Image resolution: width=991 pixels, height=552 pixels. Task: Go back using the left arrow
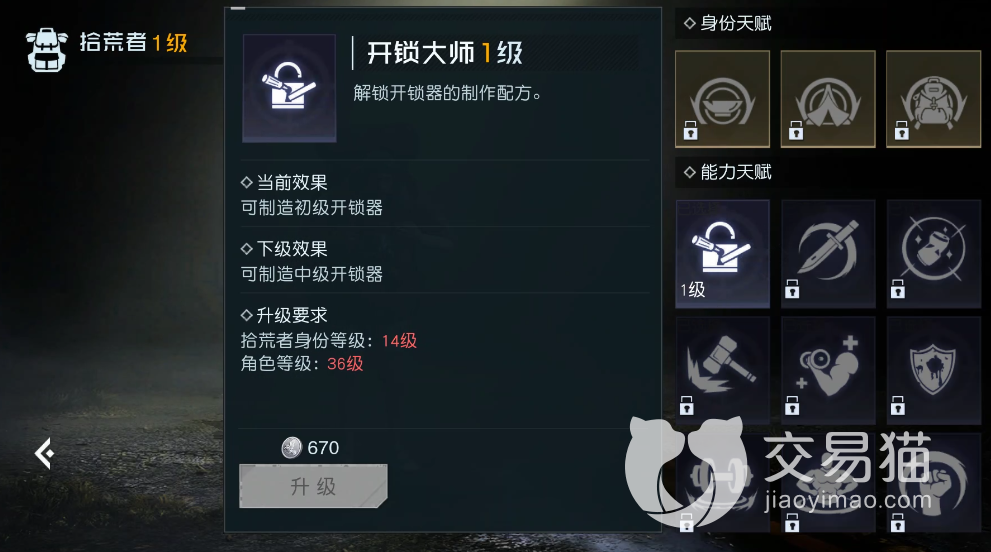tap(44, 453)
